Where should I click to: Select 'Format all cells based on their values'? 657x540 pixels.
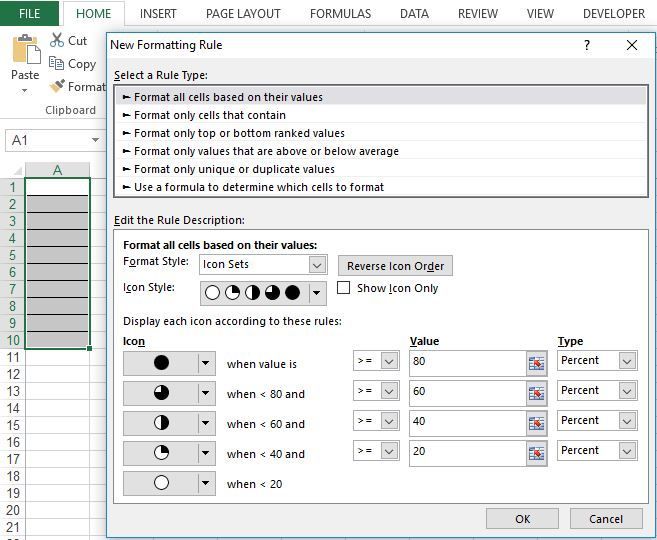[381, 97]
